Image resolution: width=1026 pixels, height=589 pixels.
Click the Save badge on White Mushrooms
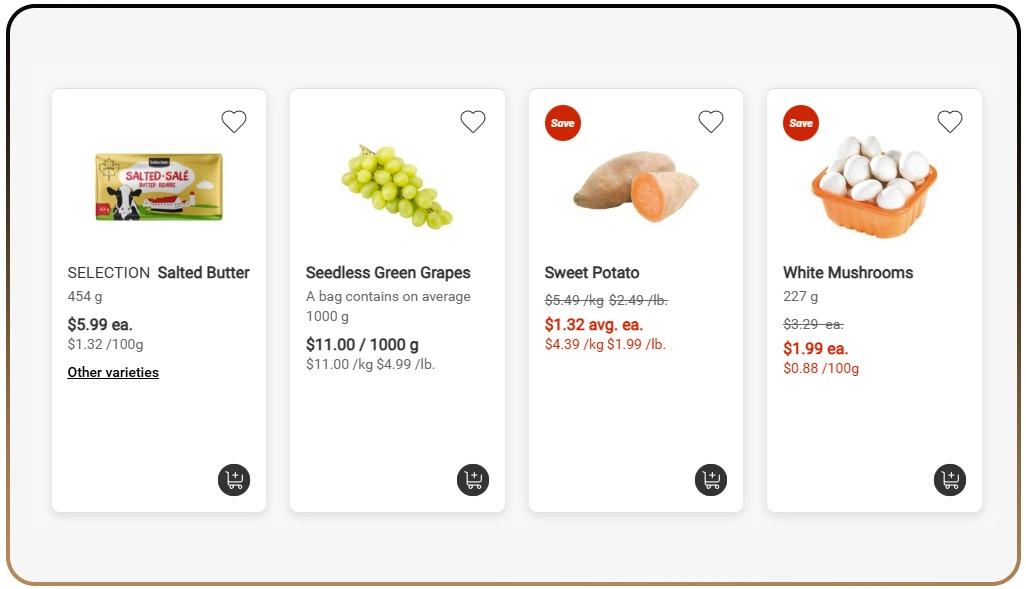click(800, 123)
